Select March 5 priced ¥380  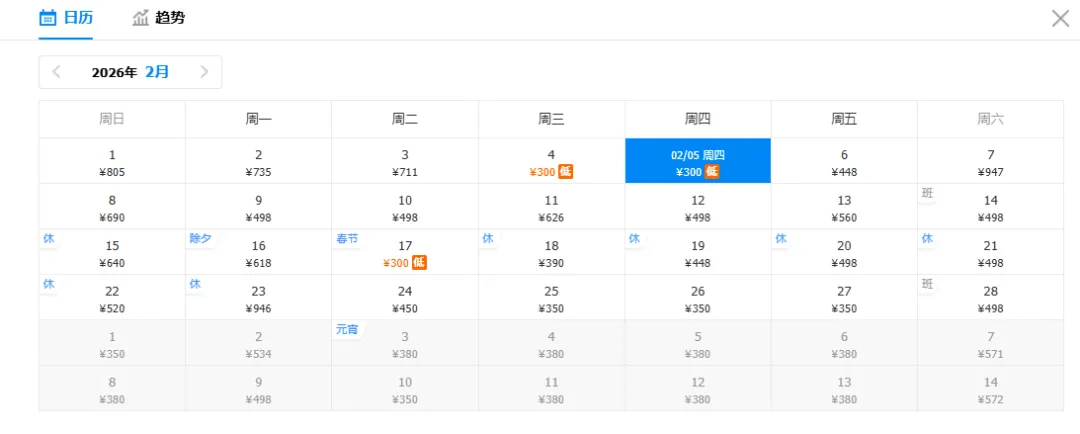pos(698,343)
